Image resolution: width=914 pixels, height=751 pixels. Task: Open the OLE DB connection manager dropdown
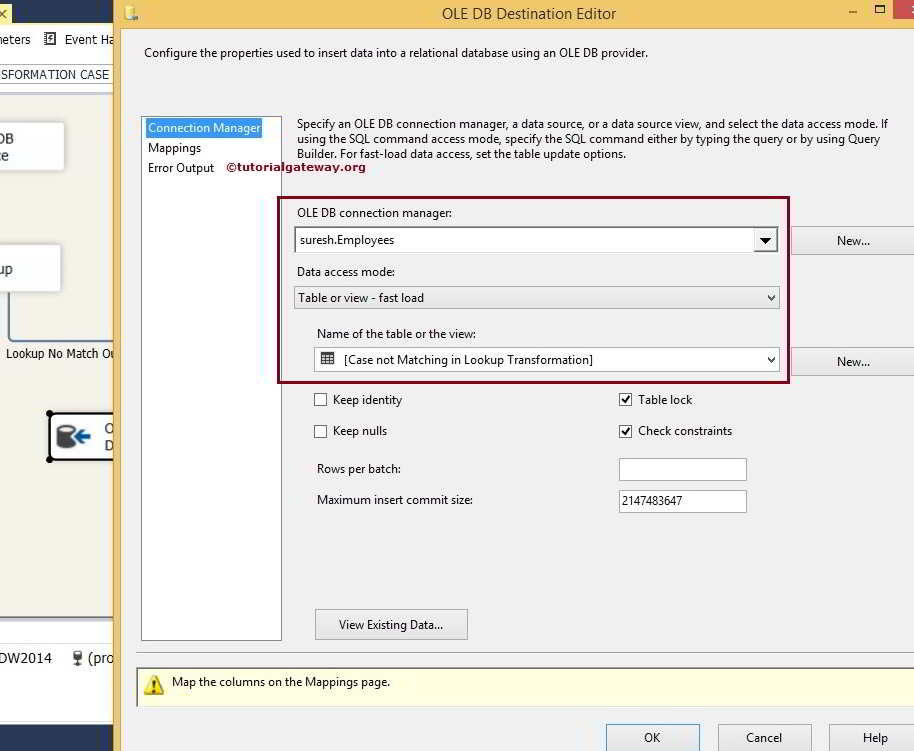tap(765, 240)
